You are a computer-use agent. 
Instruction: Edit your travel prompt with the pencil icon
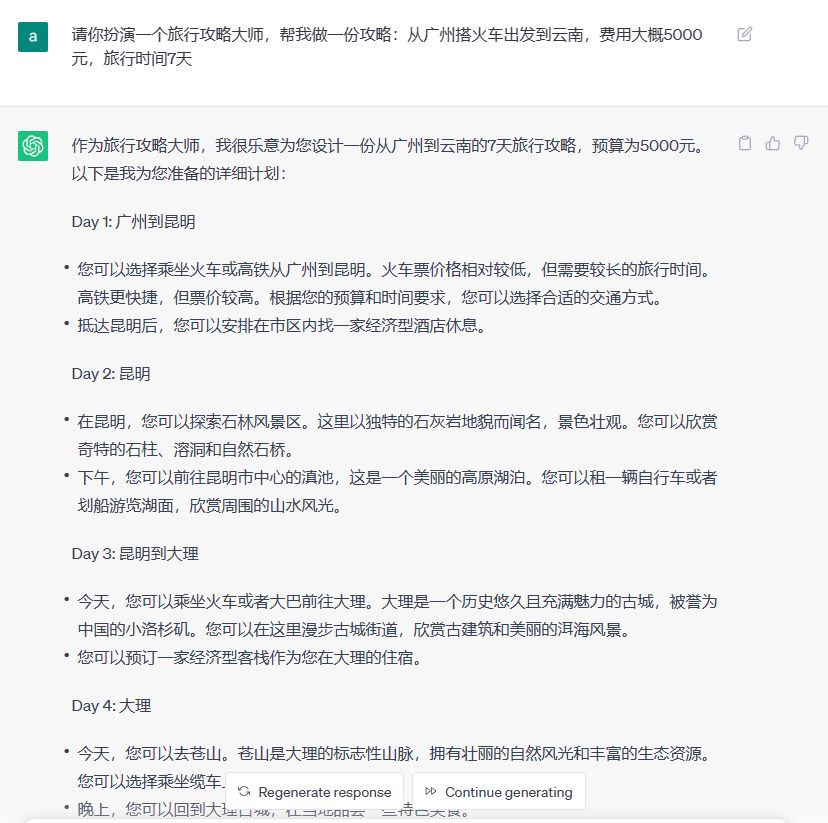(x=743, y=33)
